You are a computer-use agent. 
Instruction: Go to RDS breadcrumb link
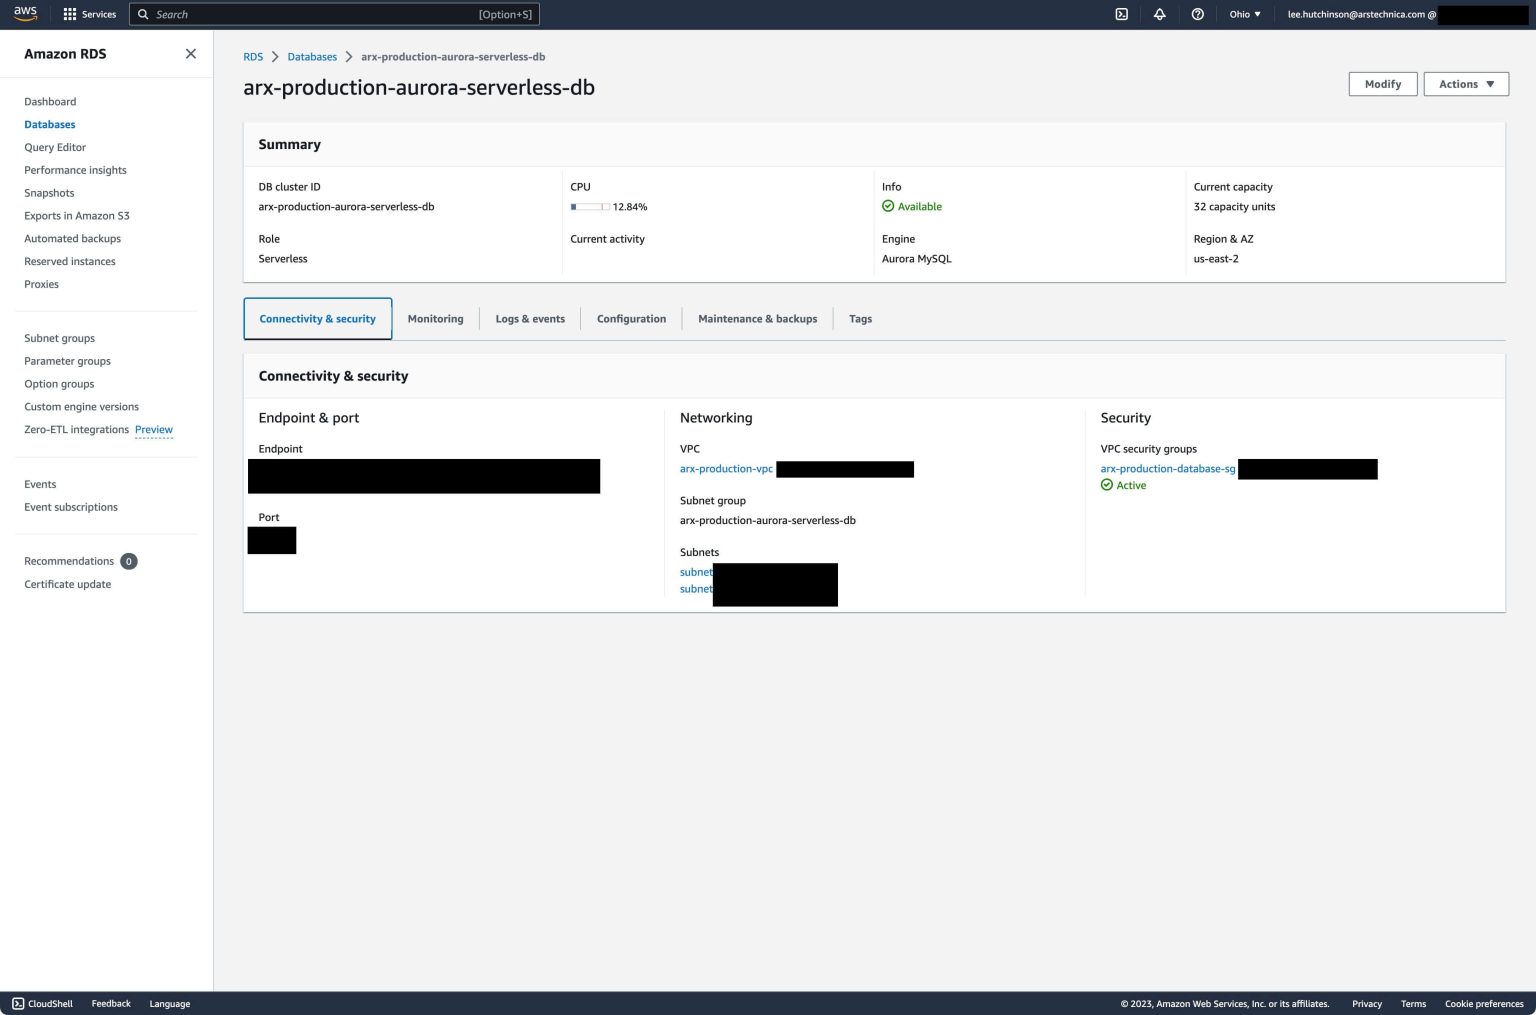click(253, 57)
